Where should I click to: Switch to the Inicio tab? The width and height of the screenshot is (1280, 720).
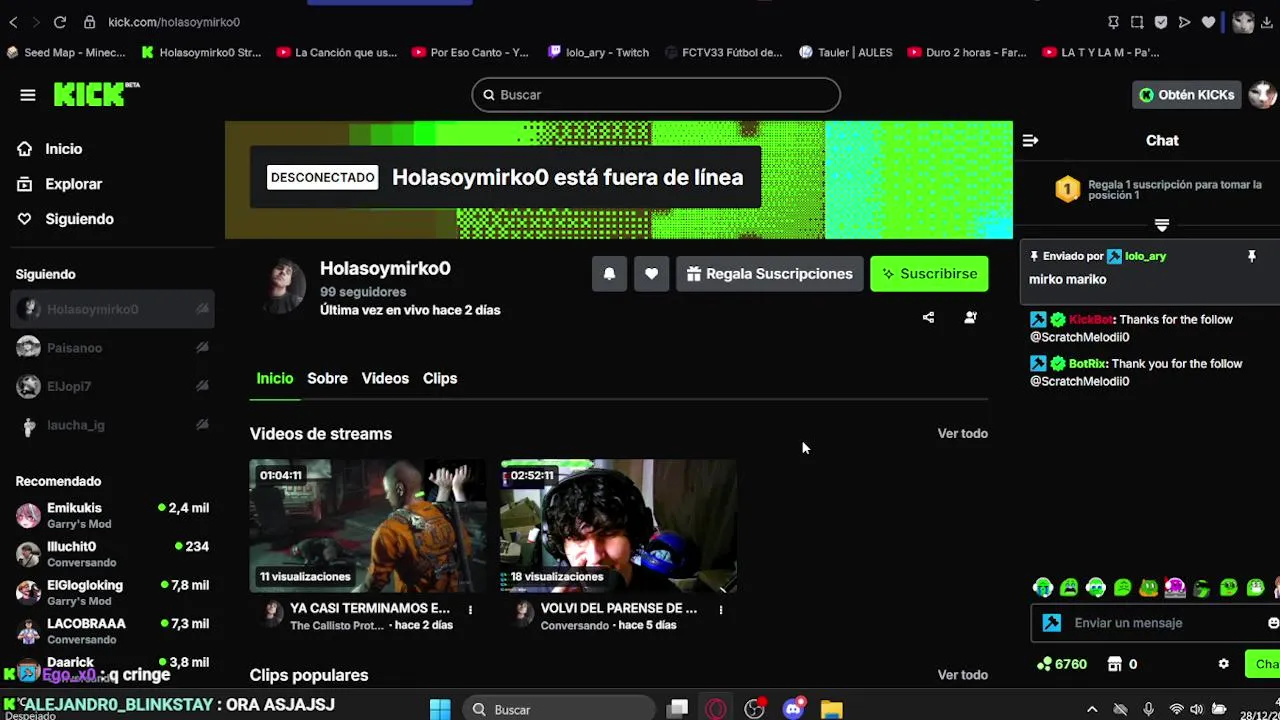275,378
